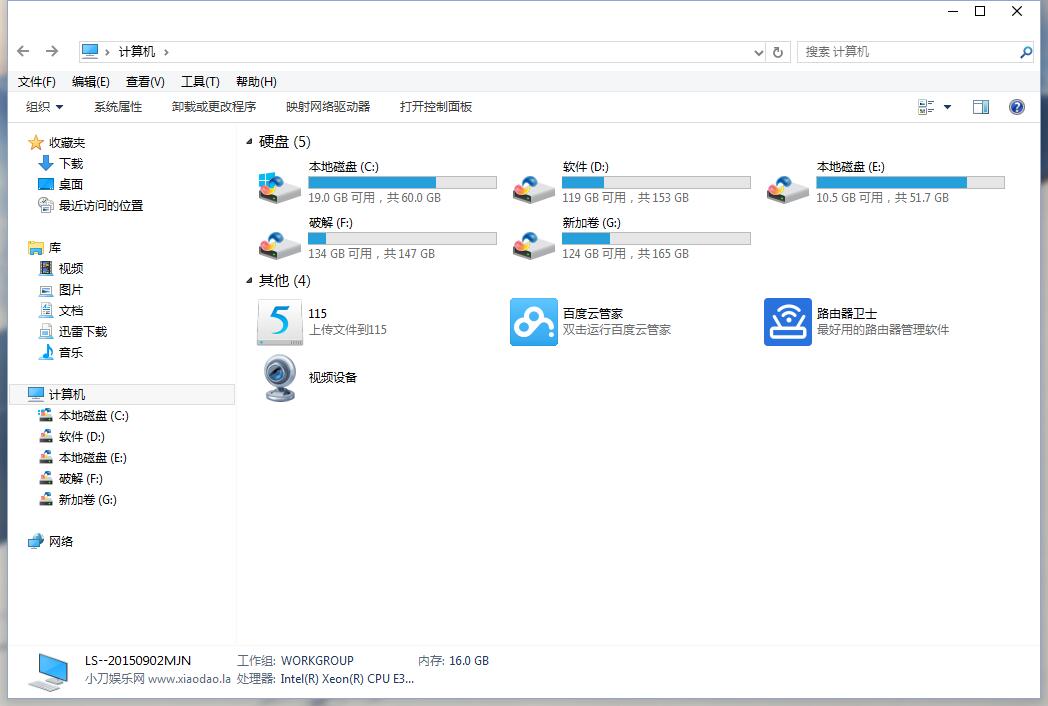Toggle the preview pane icon
The height and width of the screenshot is (706, 1048).
pyautogui.click(x=980, y=107)
